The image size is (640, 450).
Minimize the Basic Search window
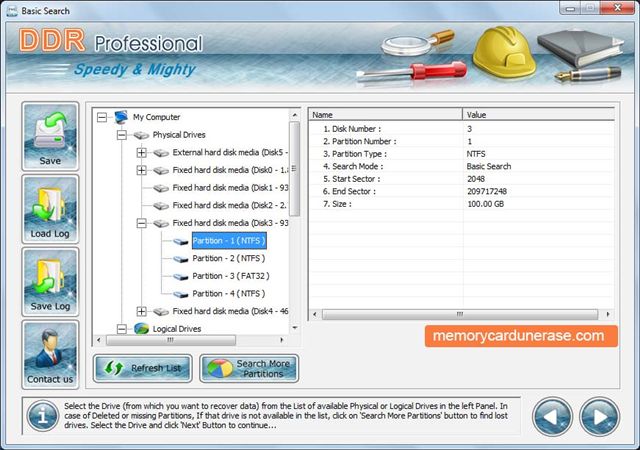pos(570,7)
